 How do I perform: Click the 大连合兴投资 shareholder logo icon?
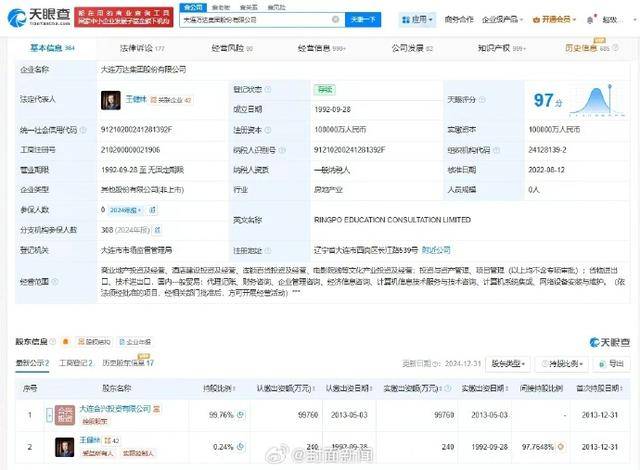pos(64,413)
